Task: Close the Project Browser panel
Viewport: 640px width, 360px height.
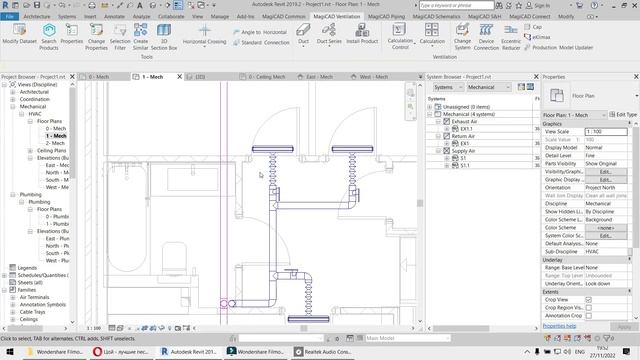Action: point(72,77)
